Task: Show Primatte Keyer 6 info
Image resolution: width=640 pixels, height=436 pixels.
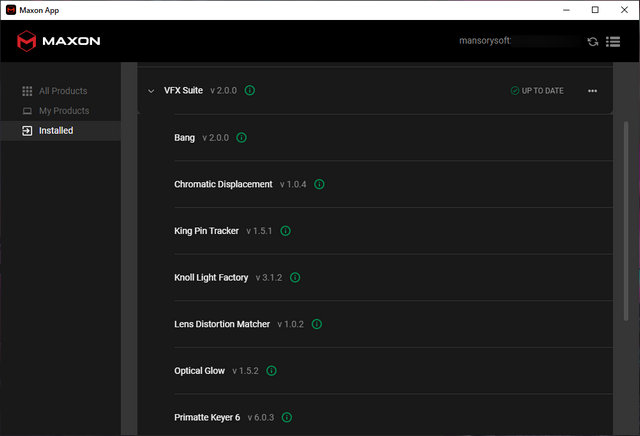Action: [286, 417]
